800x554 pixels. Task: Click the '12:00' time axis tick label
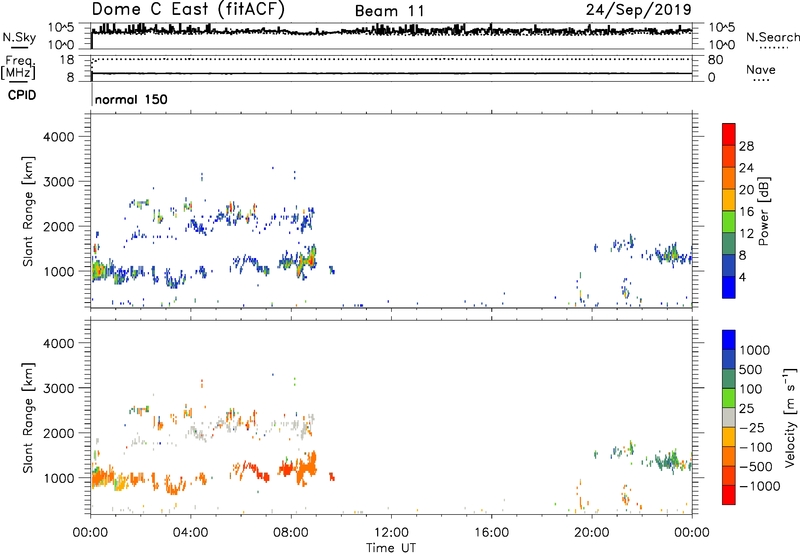coord(391,533)
